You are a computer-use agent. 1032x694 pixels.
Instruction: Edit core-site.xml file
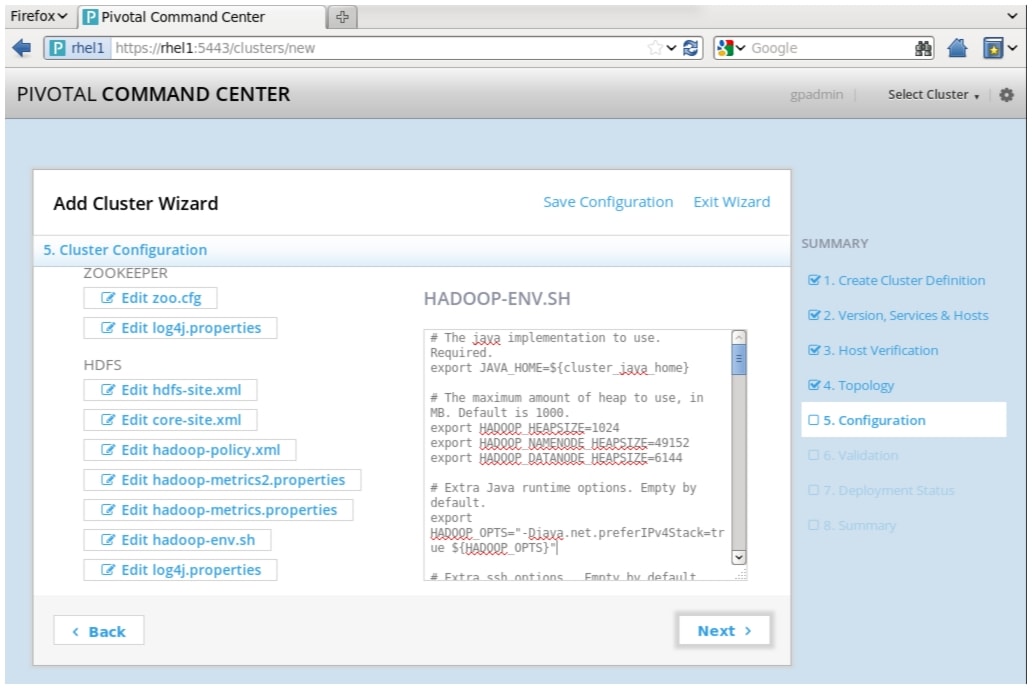170,420
